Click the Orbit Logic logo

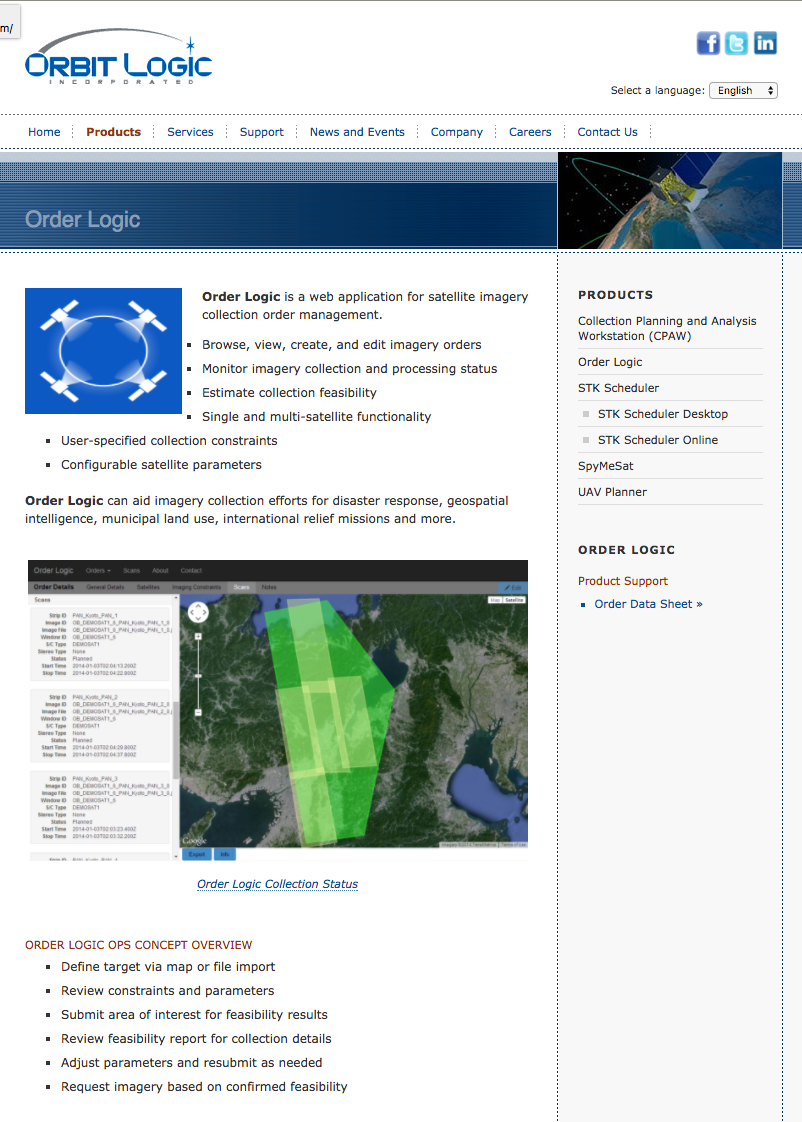tap(119, 57)
